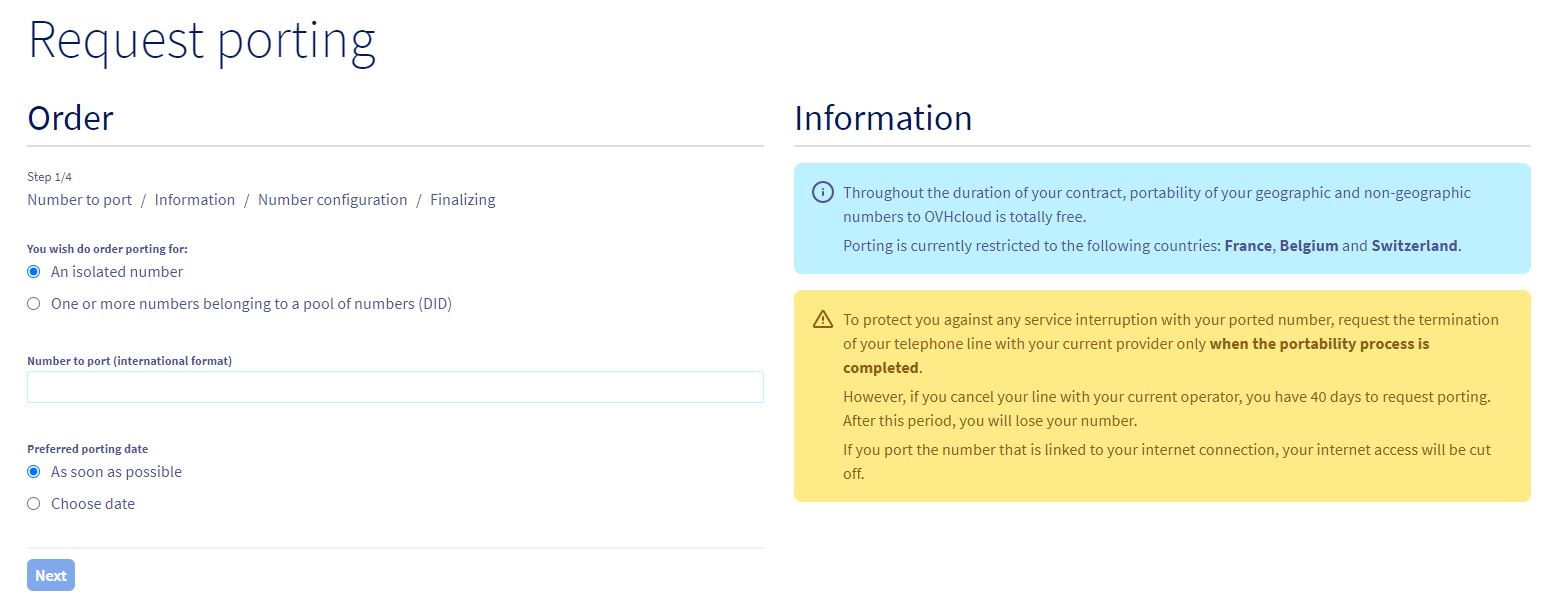Pick the 'Choose date' radio option
This screenshot has height=605, width=1543.
(x=34, y=504)
